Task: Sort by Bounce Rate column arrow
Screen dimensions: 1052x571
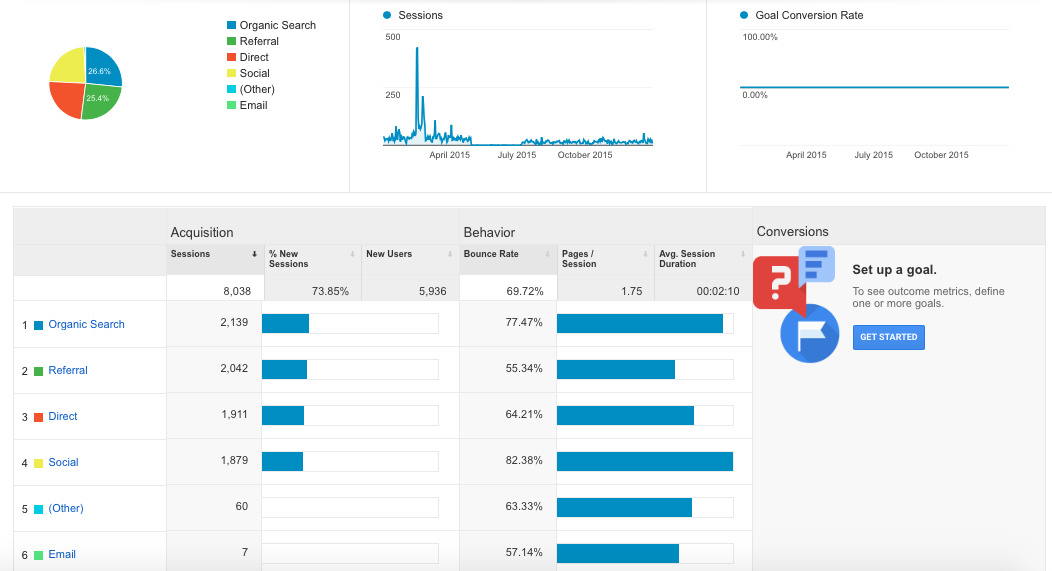Action: click(x=547, y=254)
